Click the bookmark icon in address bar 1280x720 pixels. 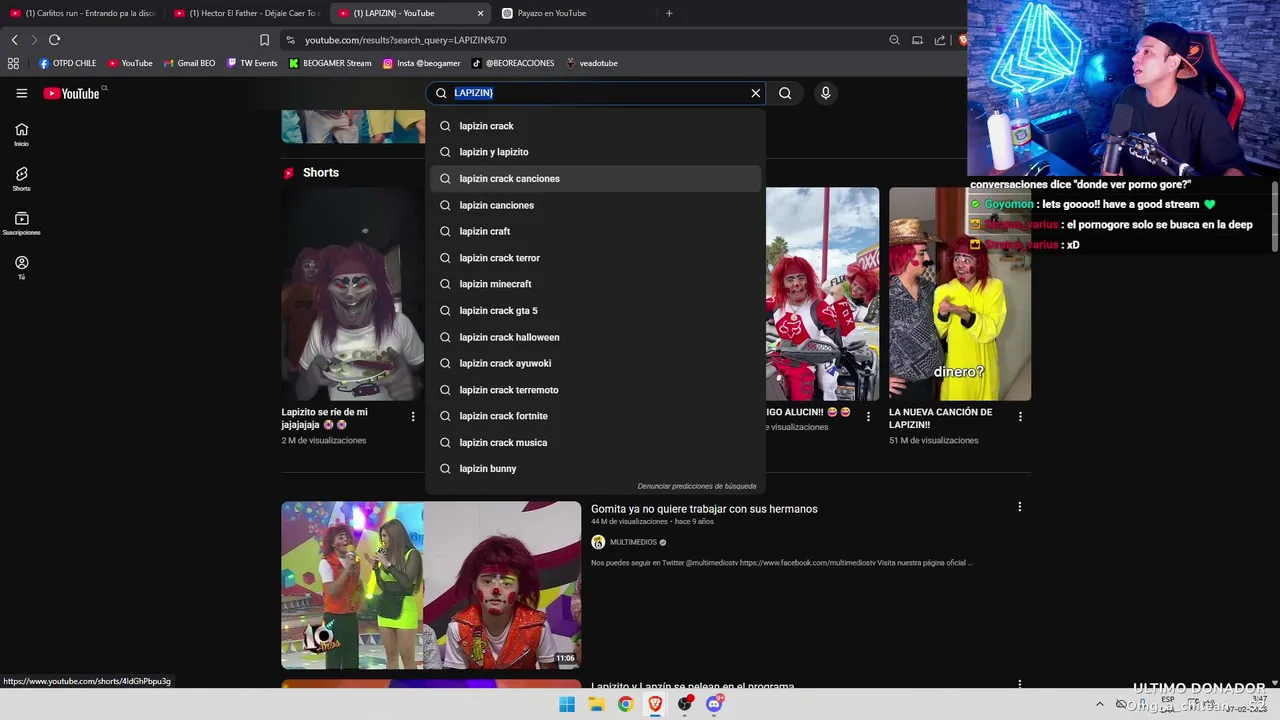click(264, 40)
